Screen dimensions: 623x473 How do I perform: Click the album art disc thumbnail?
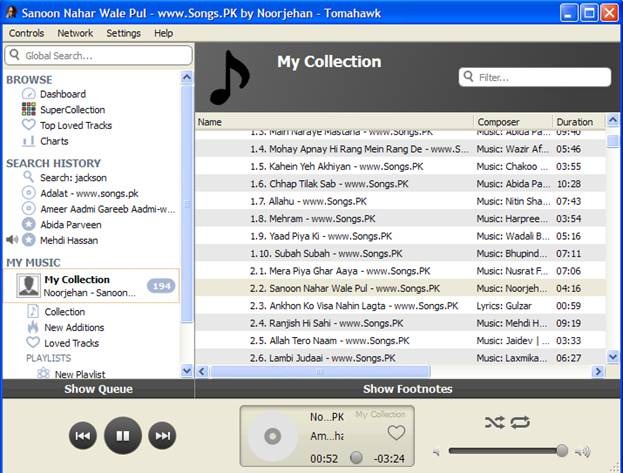coord(271,436)
